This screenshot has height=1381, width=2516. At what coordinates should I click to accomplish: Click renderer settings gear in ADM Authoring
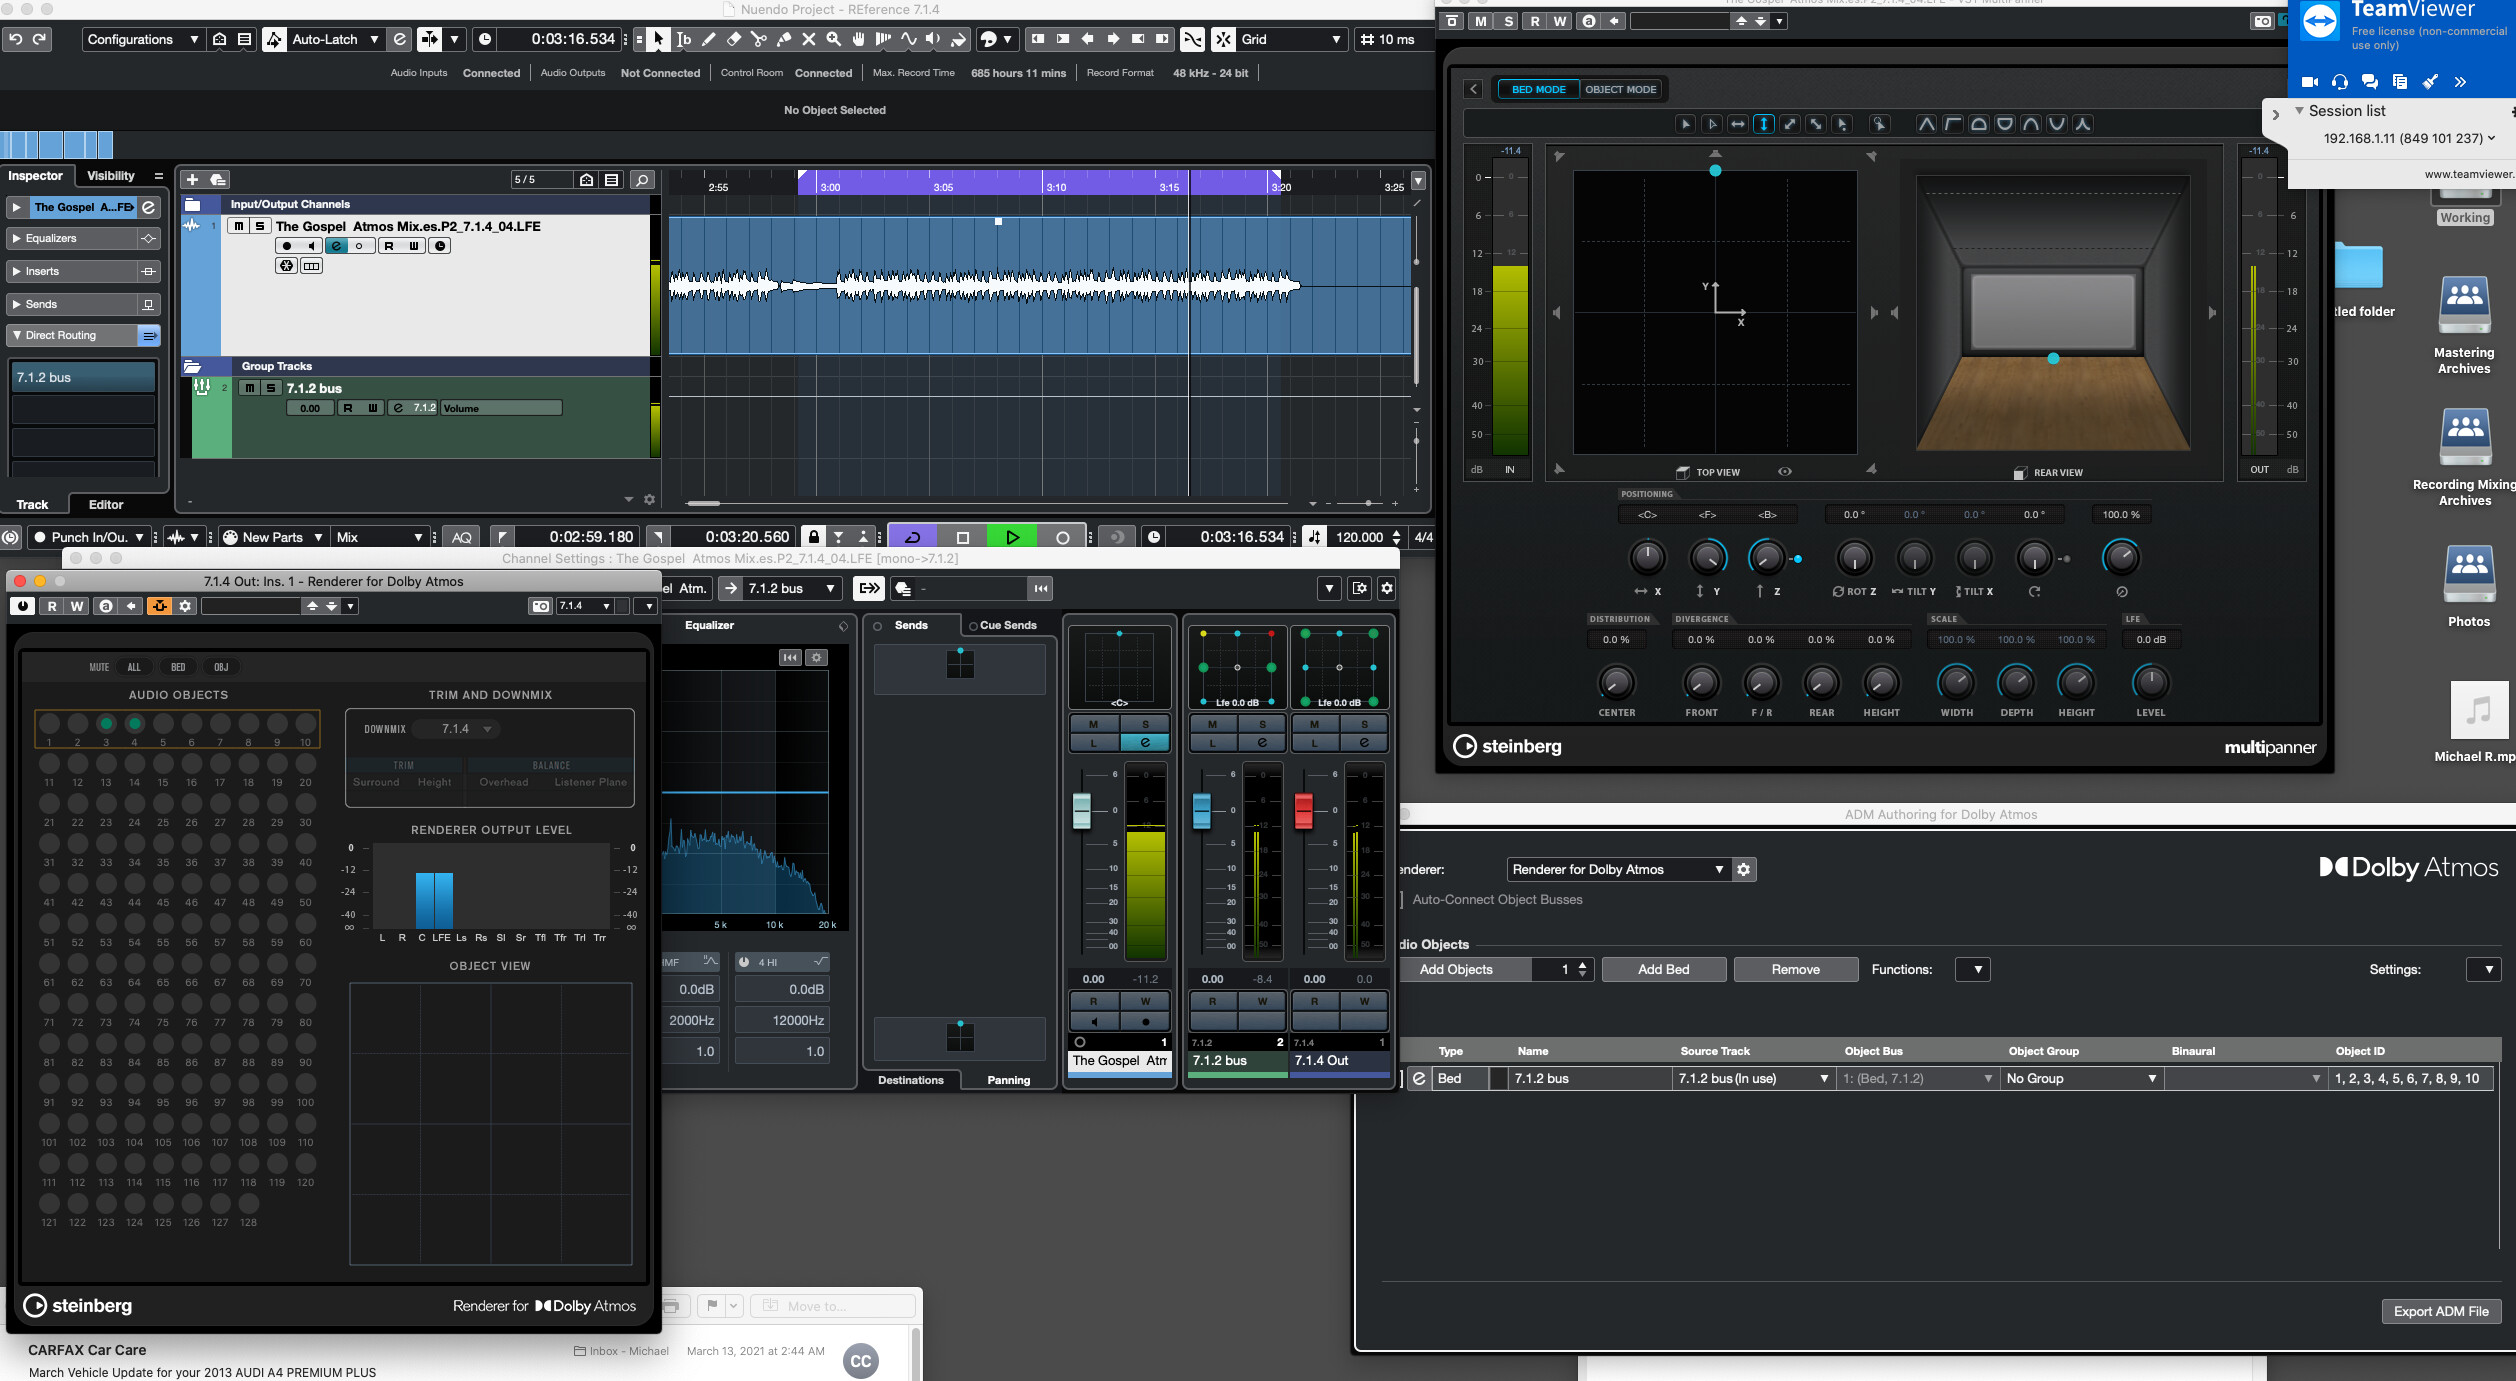coord(1744,869)
